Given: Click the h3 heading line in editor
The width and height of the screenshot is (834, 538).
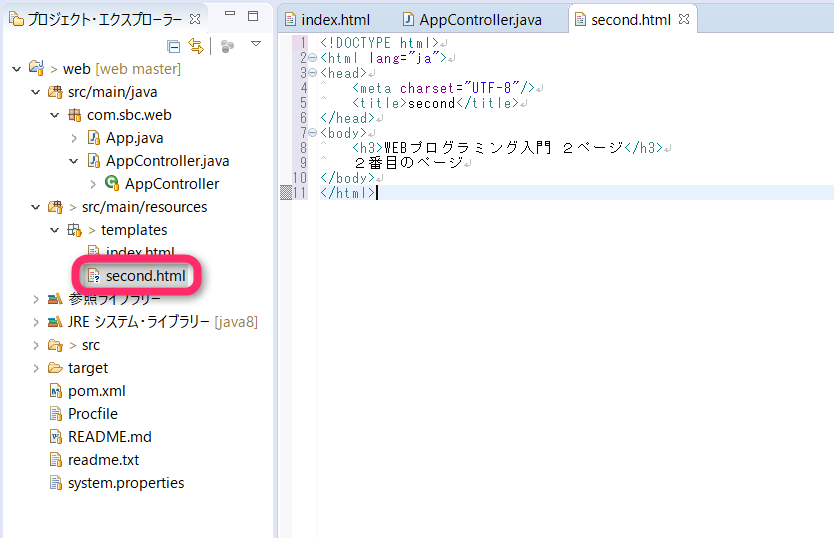Looking at the screenshot, I should pyautogui.click(x=507, y=147).
